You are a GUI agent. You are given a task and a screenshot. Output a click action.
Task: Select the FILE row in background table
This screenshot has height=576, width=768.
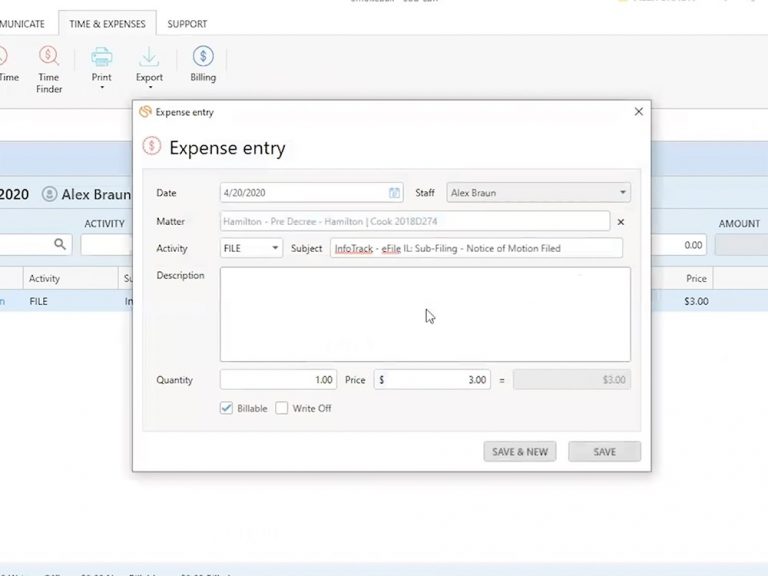(x=66, y=301)
